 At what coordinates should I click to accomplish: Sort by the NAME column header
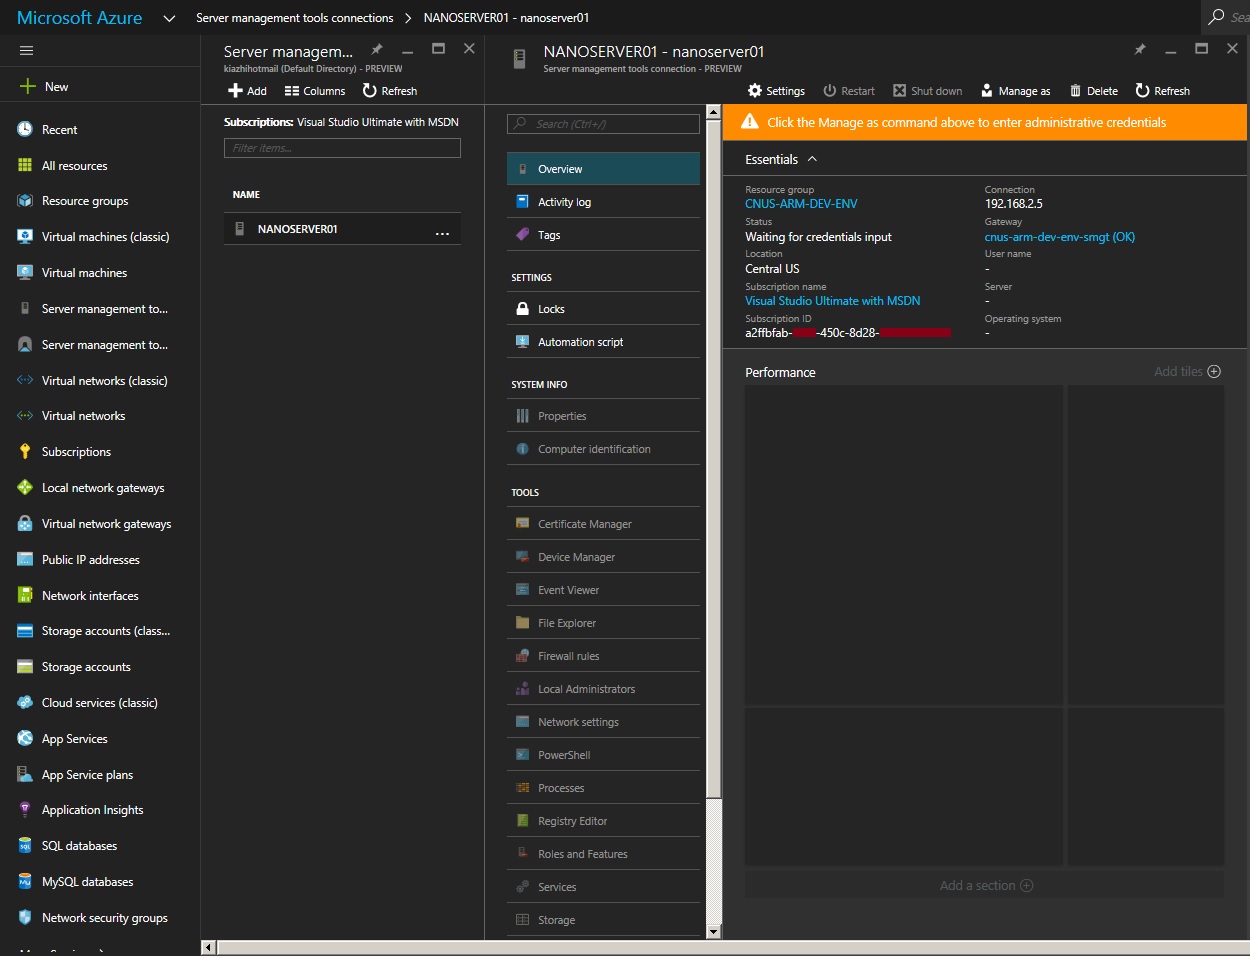(246, 195)
